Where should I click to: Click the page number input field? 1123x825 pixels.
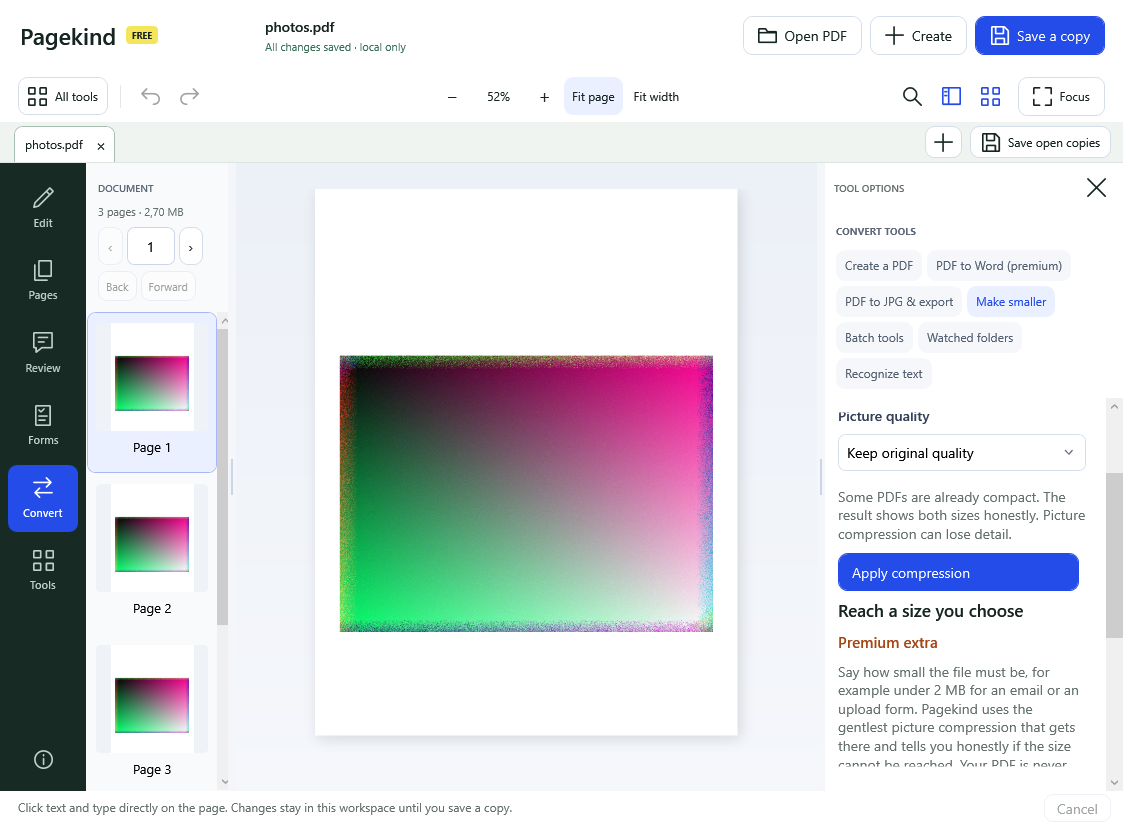coord(150,247)
